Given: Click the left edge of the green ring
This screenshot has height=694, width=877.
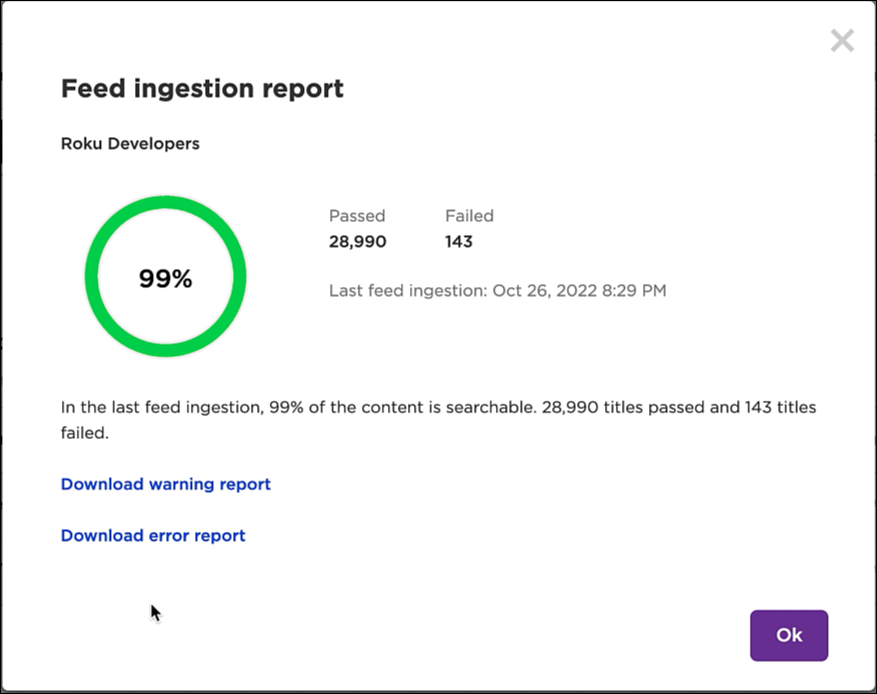Looking at the screenshot, I should [92, 278].
